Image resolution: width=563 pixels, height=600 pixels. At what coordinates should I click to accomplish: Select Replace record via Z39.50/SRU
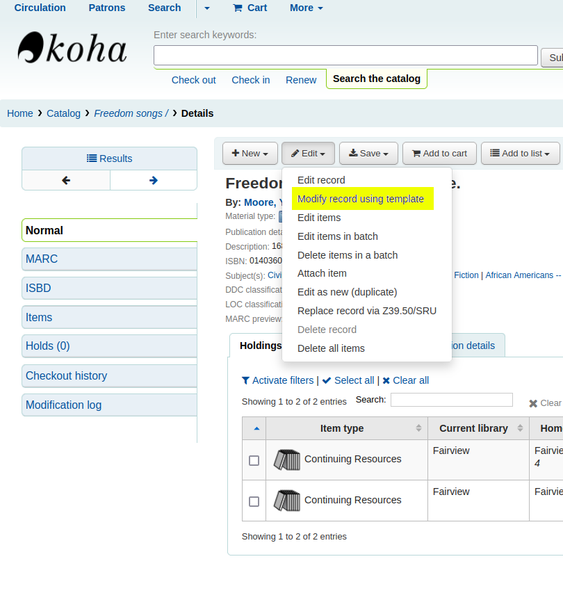[x=367, y=311]
